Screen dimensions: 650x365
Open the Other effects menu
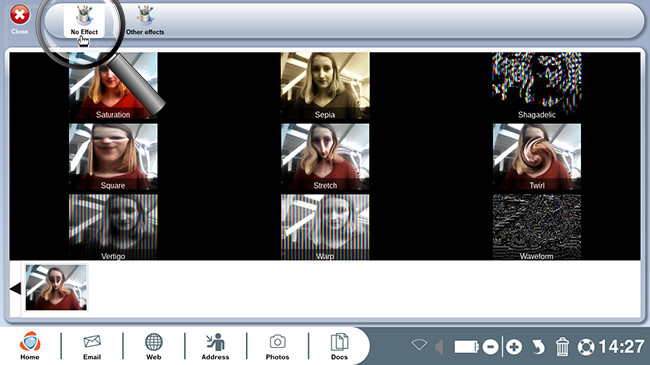pos(145,21)
